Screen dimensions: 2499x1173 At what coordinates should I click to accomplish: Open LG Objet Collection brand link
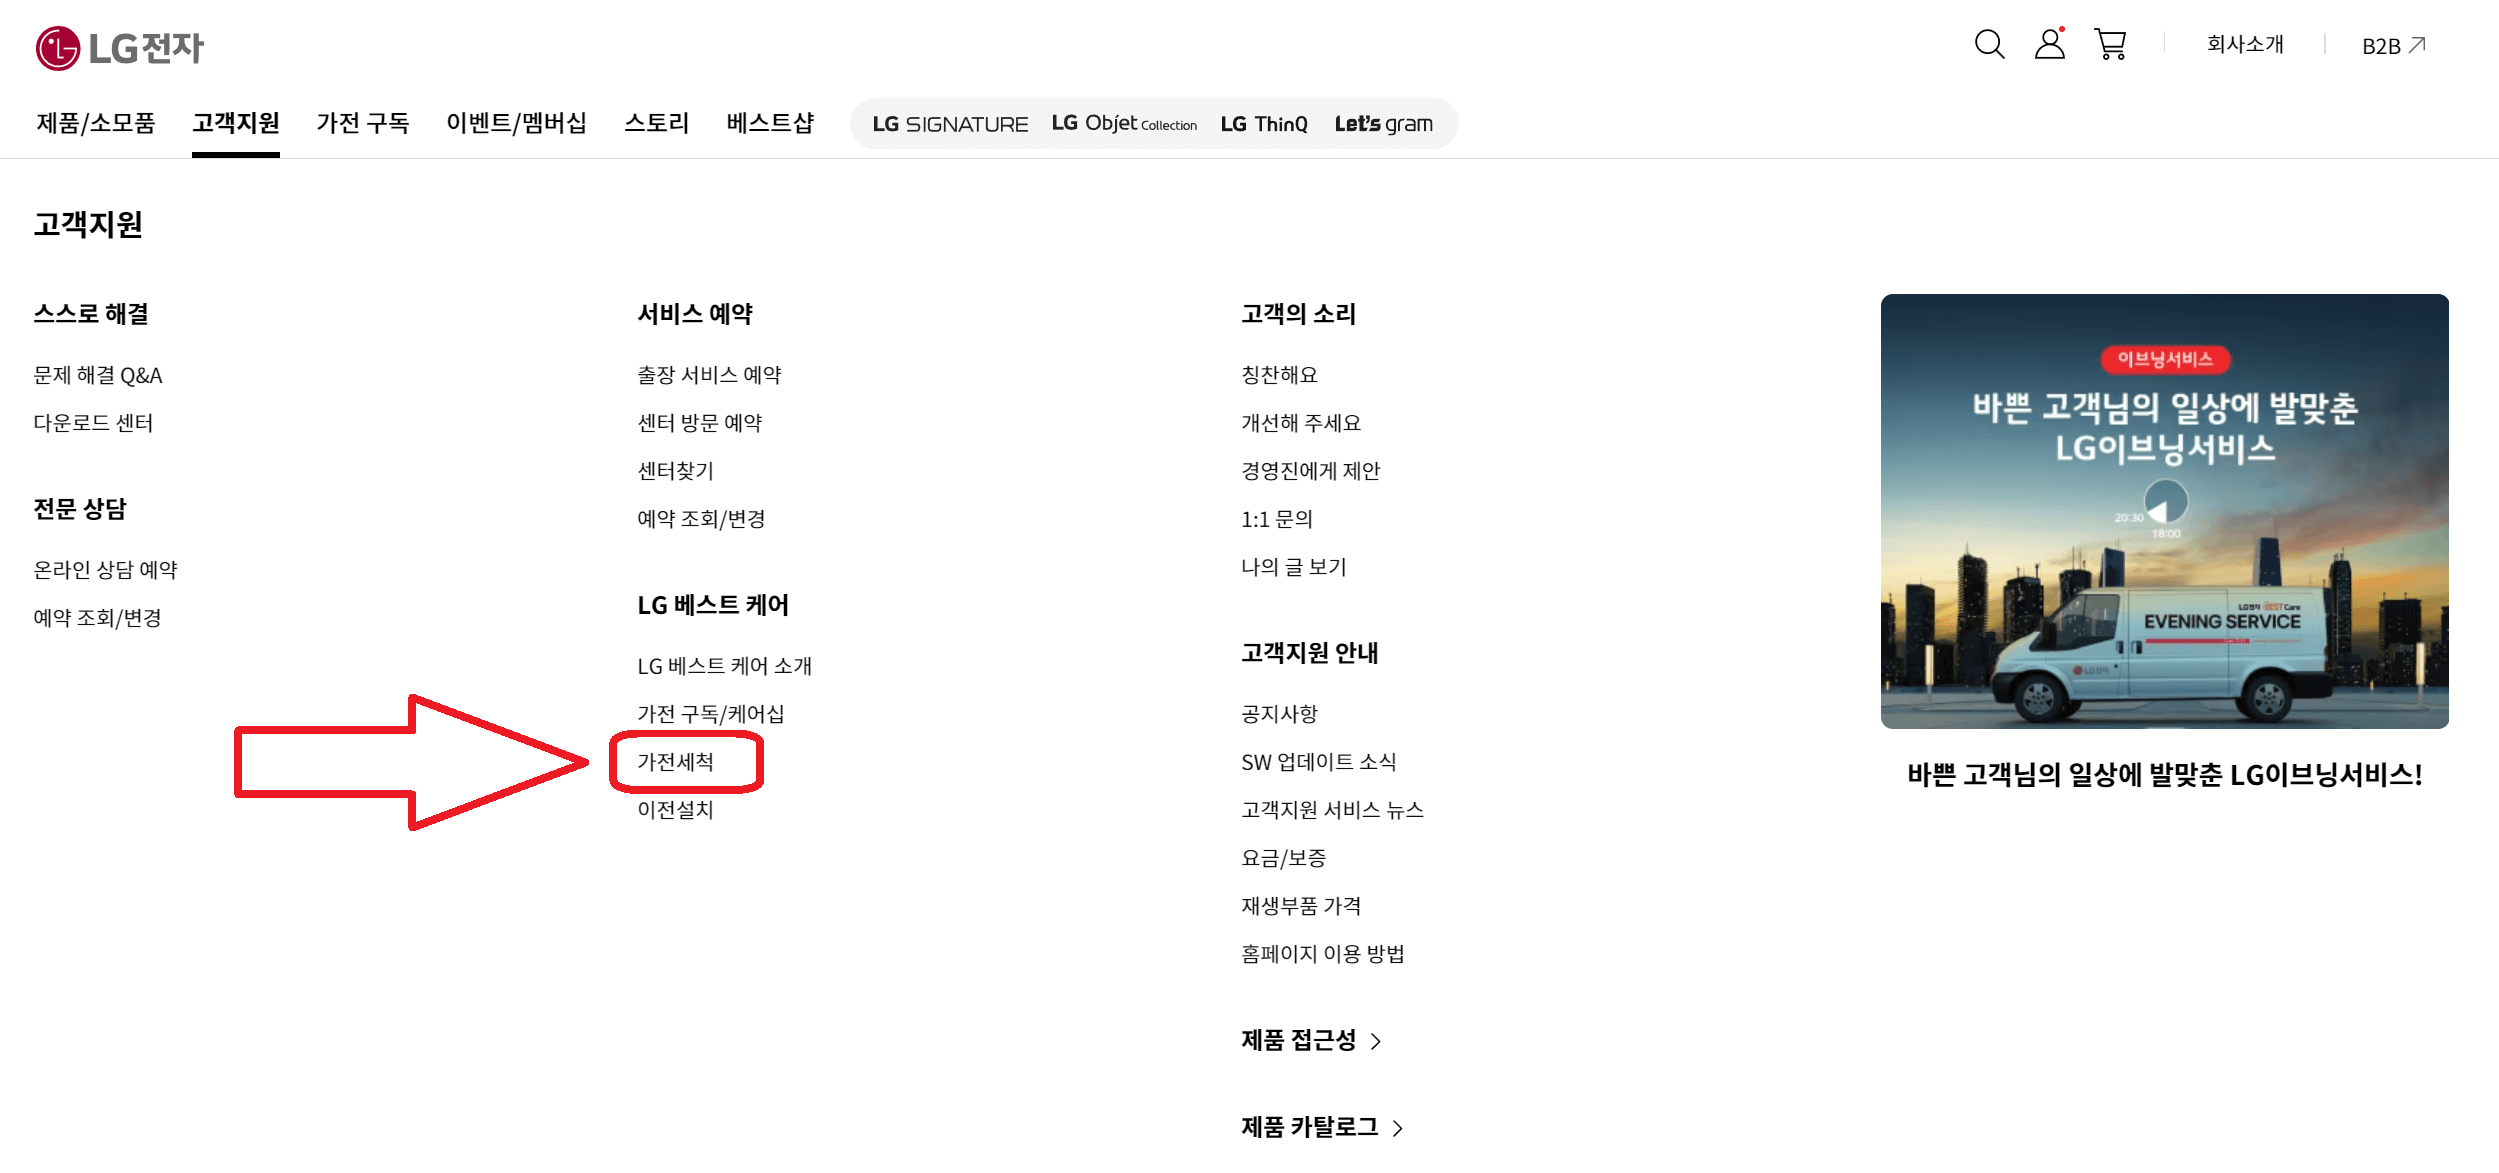tap(1123, 124)
